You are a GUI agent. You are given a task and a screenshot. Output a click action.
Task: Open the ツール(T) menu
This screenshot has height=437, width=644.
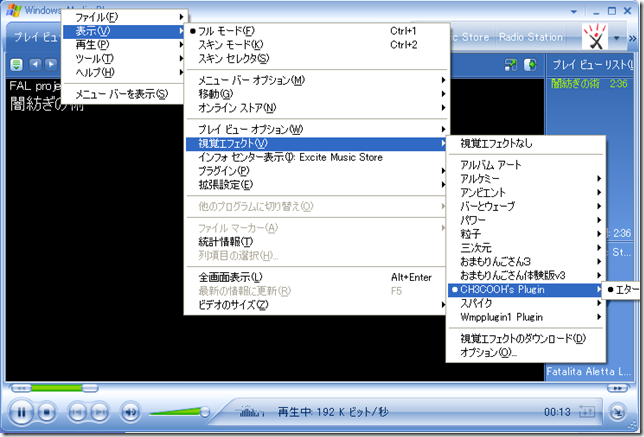pos(124,59)
